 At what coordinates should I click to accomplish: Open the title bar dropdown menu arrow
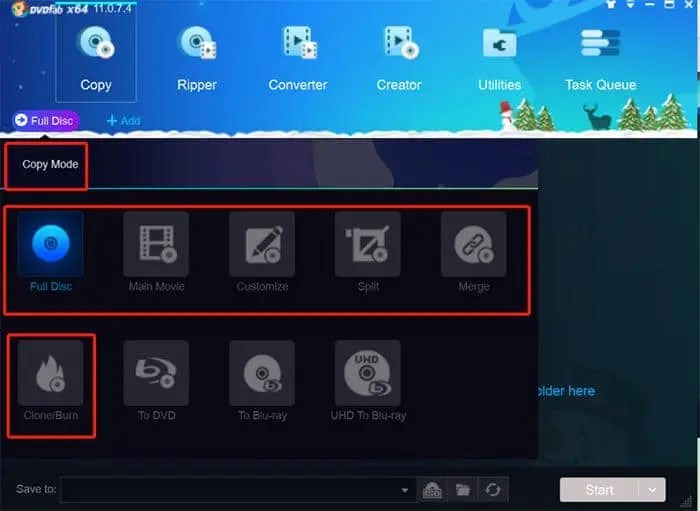click(x=630, y=4)
